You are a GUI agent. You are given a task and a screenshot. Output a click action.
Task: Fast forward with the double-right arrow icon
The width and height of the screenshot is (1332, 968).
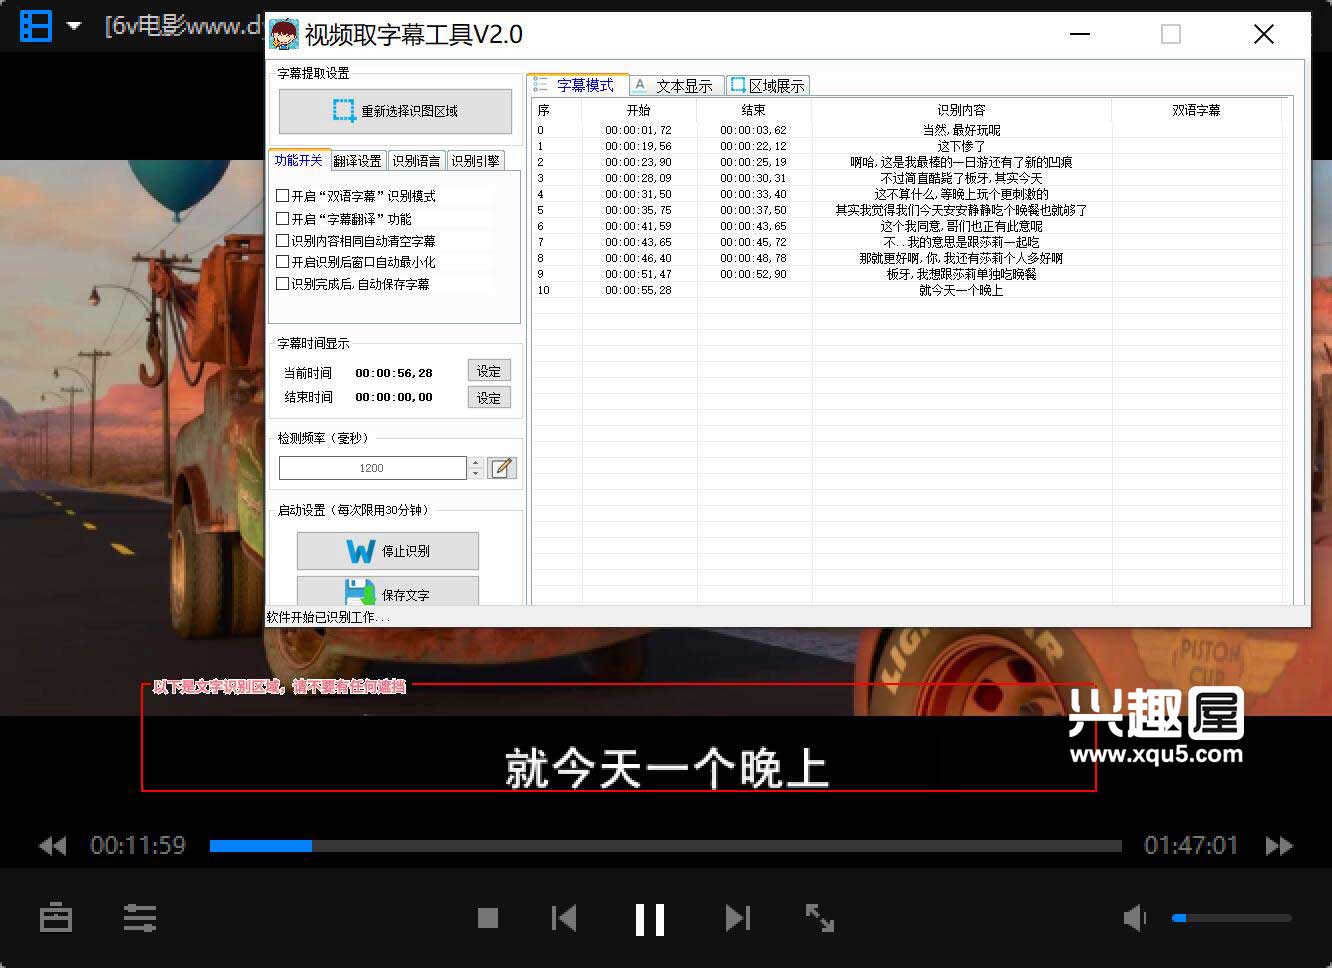[x=1279, y=846]
